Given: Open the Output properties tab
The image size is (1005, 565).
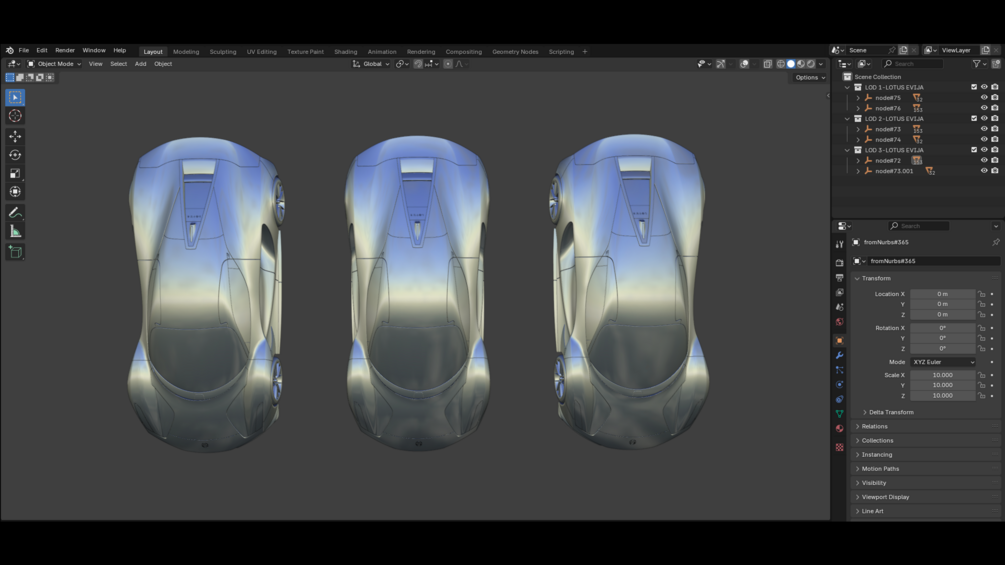Looking at the screenshot, I should pyautogui.click(x=840, y=277).
